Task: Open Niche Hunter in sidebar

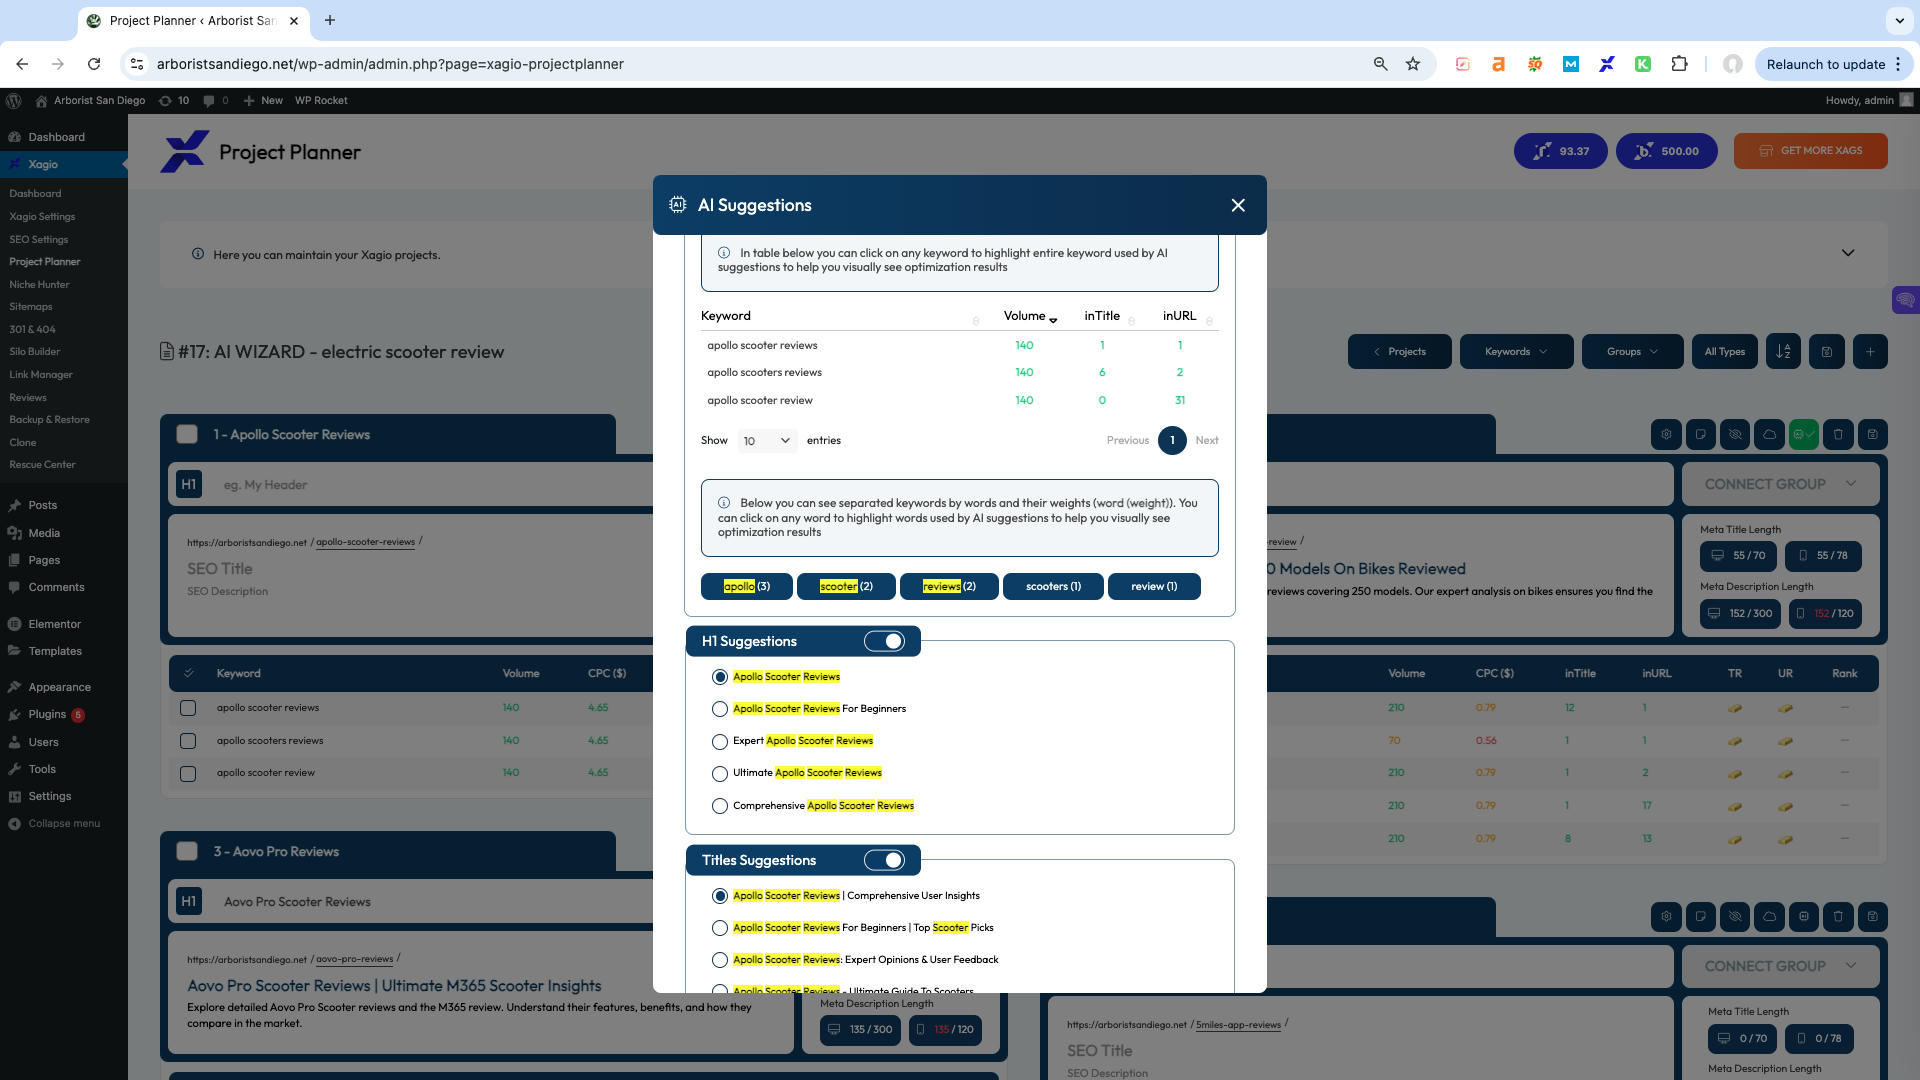Action: pos(39,284)
